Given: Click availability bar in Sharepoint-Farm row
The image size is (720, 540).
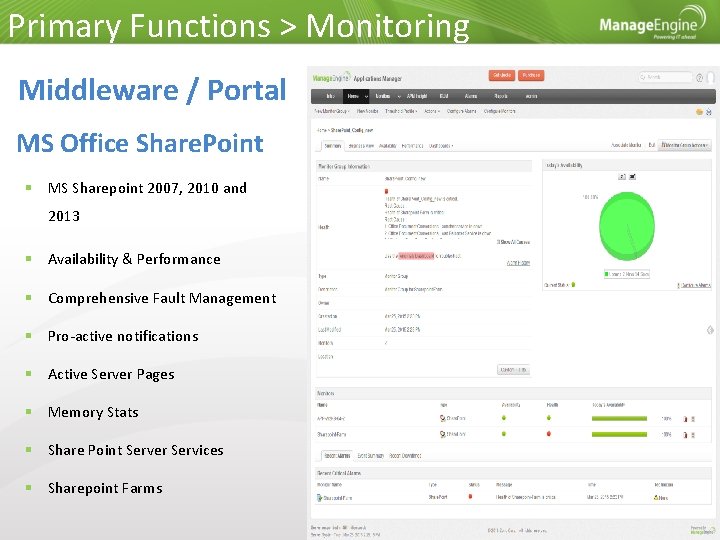Looking at the screenshot, I should (x=619, y=434).
